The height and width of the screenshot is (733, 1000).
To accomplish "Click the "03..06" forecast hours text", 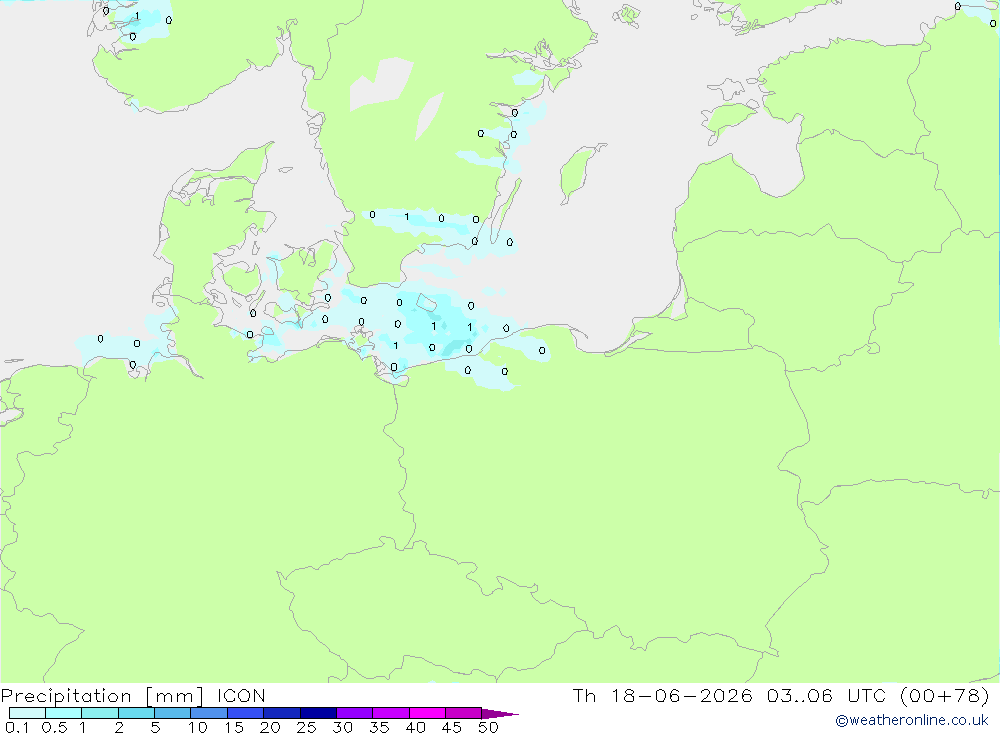I will (800, 696).
